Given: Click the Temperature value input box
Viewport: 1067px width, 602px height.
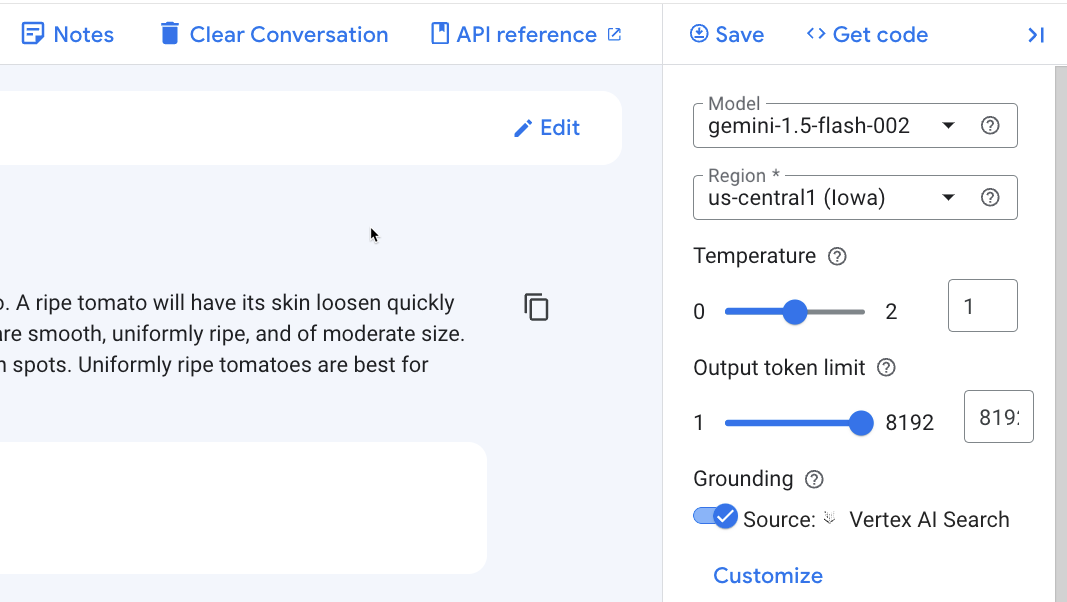Looking at the screenshot, I should (x=982, y=305).
